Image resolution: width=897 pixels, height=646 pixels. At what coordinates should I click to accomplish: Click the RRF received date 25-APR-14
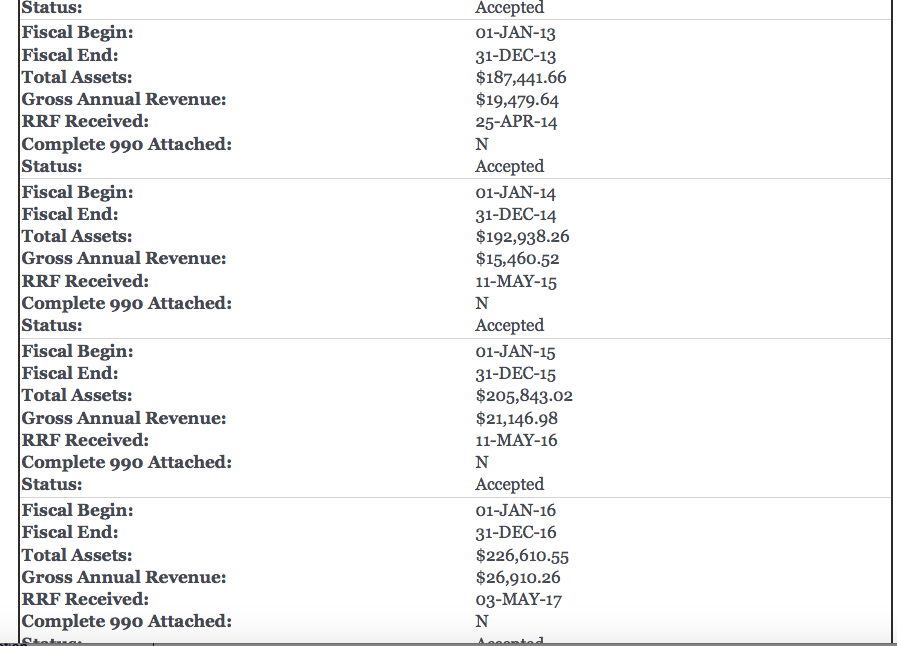516,121
